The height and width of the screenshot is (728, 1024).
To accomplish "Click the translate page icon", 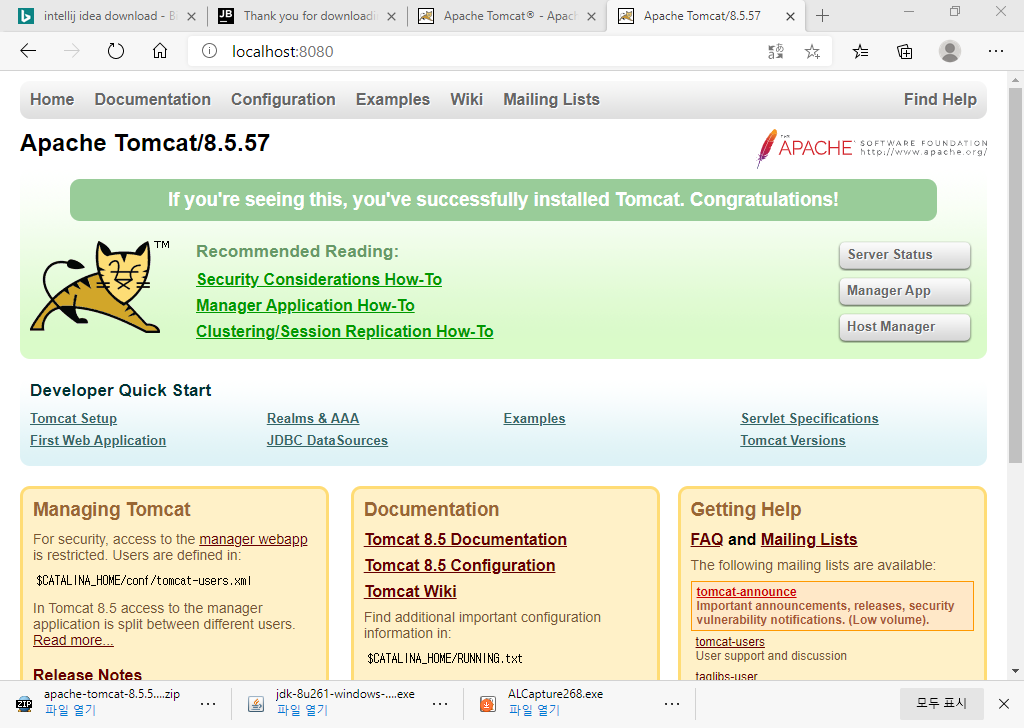I will [x=775, y=52].
